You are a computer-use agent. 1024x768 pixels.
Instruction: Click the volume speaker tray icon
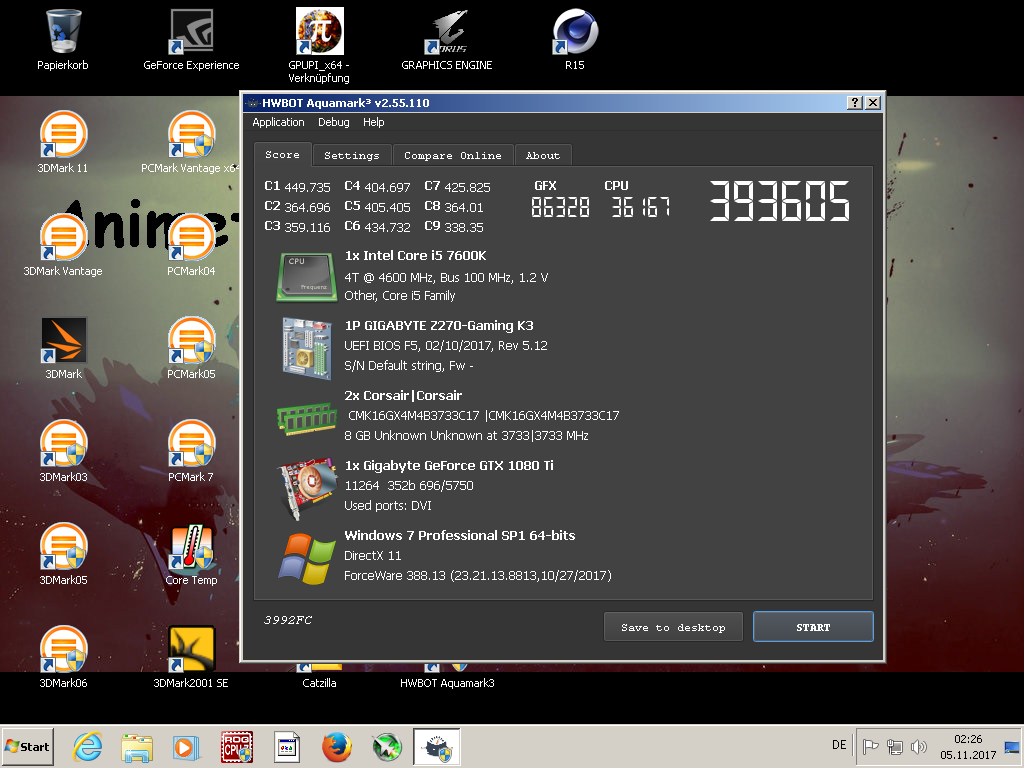click(x=919, y=746)
